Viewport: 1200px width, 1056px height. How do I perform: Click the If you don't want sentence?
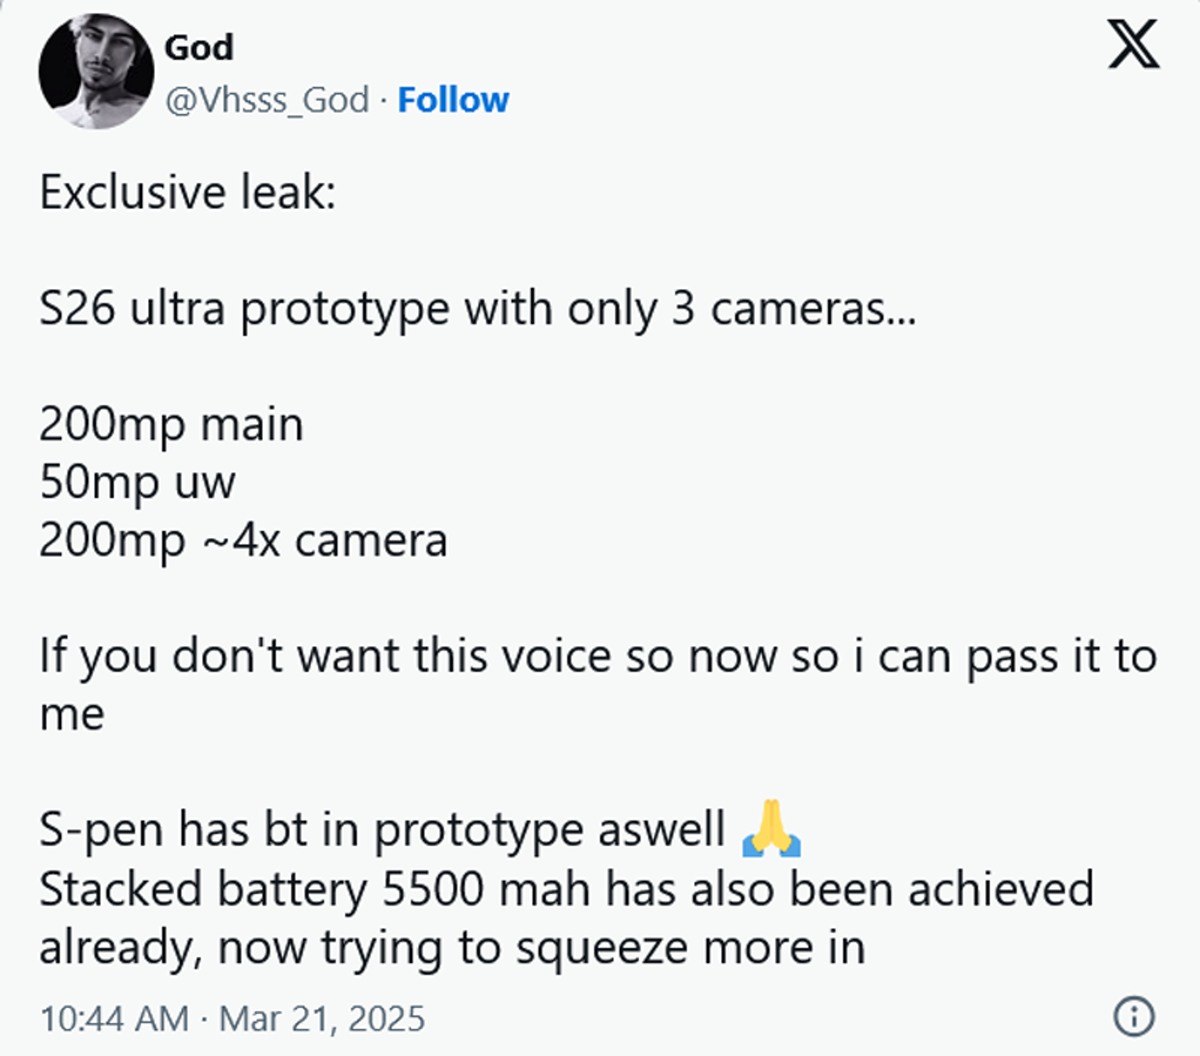click(598, 657)
